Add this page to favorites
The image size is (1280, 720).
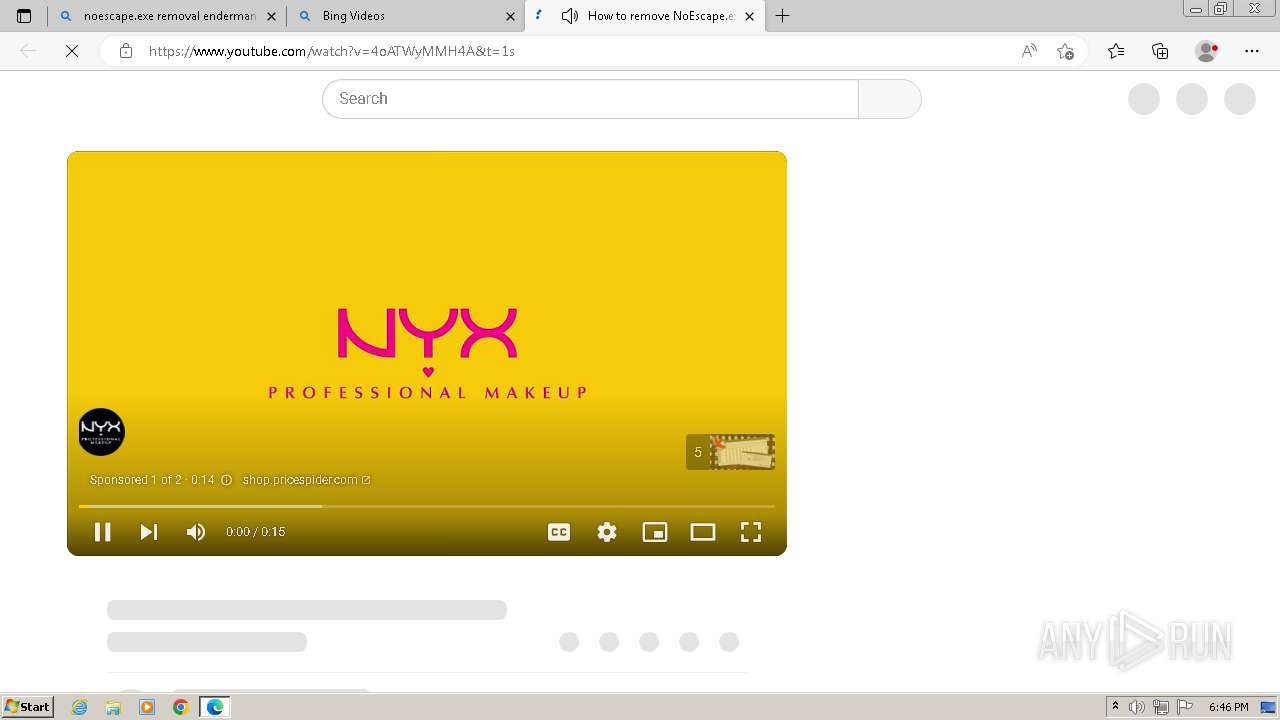point(1065,51)
